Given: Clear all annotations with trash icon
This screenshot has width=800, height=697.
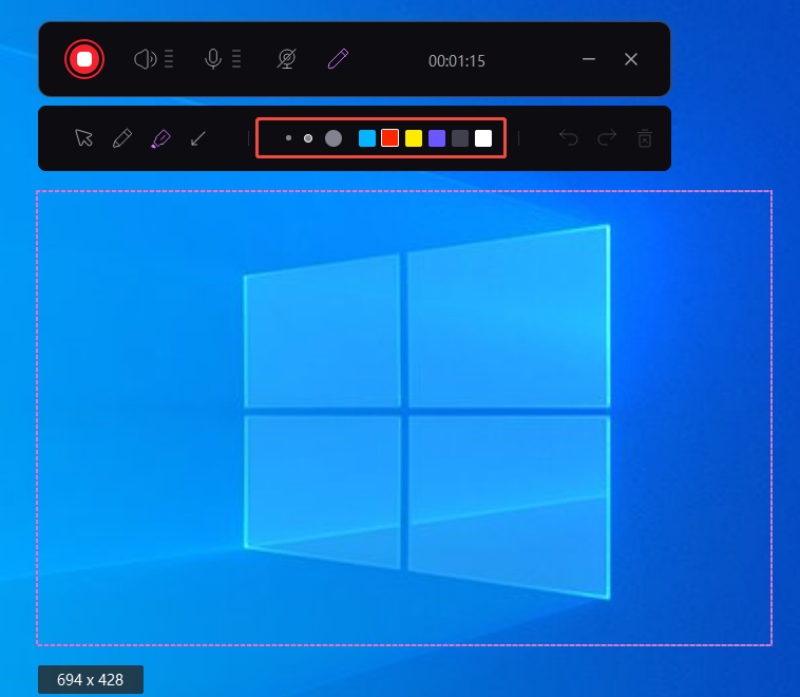Looking at the screenshot, I should [x=645, y=138].
